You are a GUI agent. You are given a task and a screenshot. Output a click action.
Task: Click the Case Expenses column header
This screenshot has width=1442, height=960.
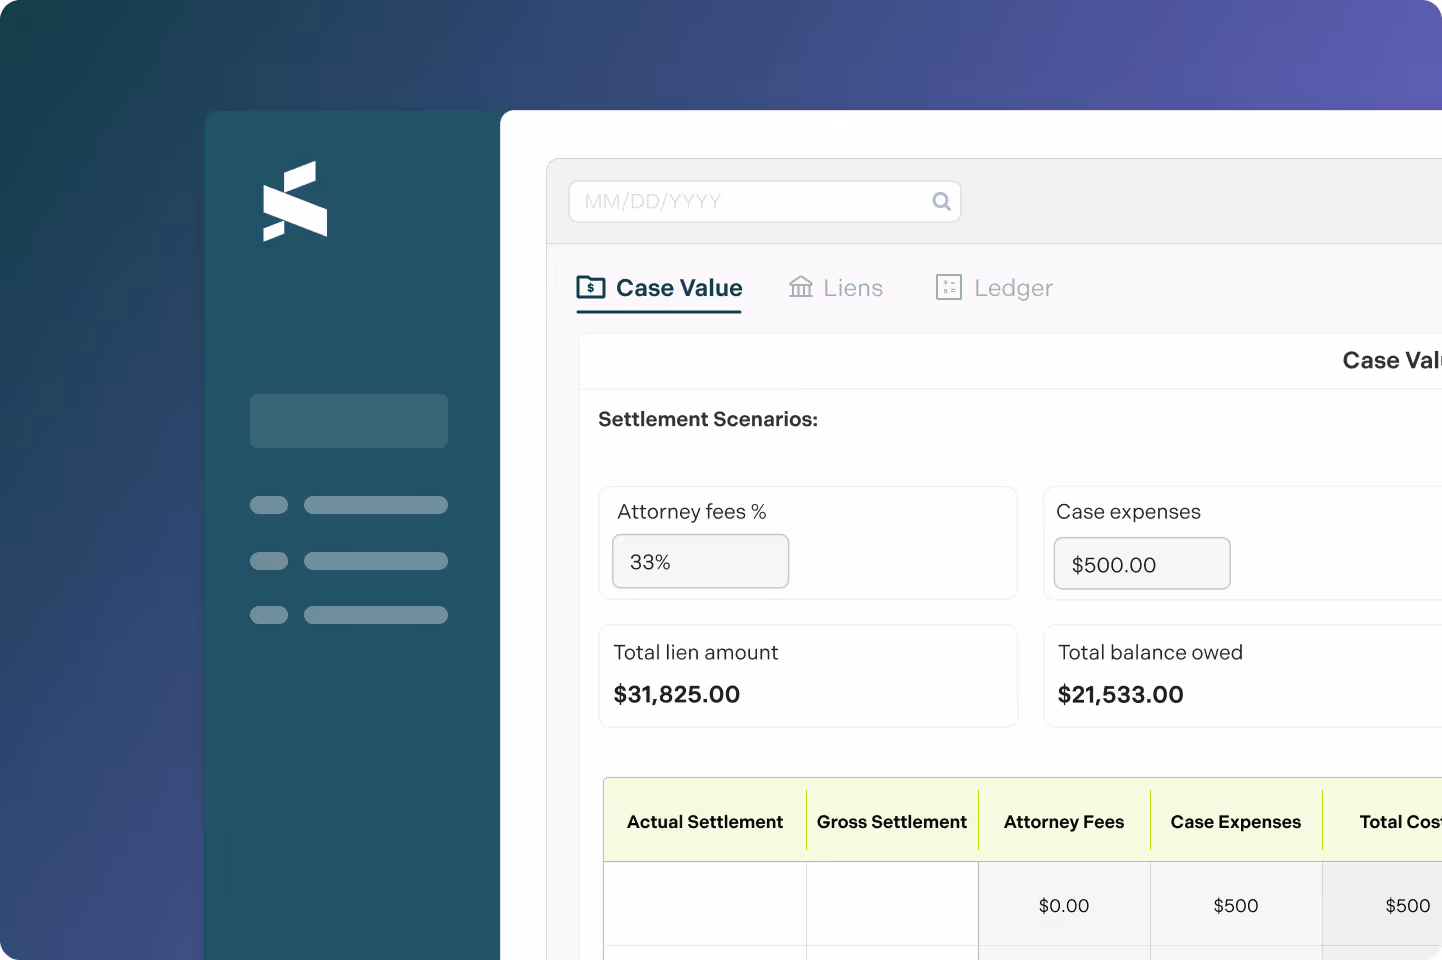click(x=1236, y=821)
